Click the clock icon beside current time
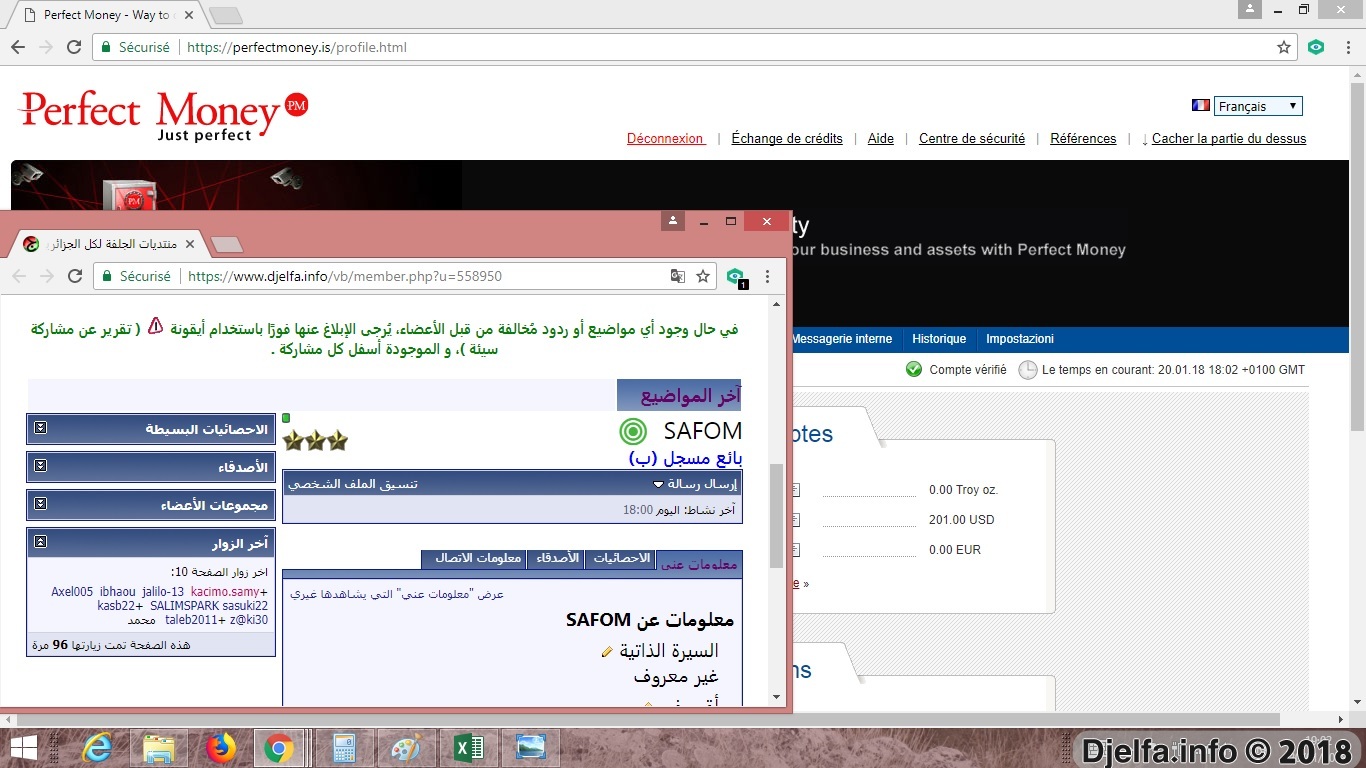The height and width of the screenshot is (768, 1366). click(x=1028, y=370)
